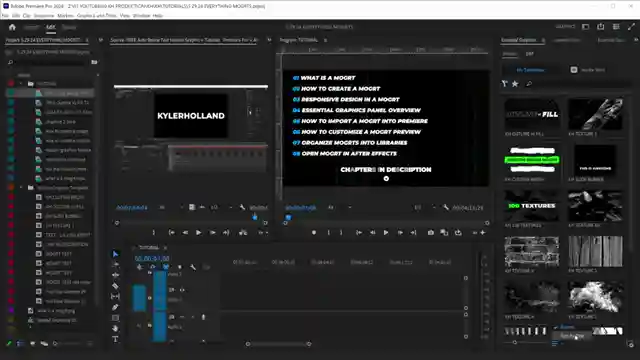
Task: Open Source monitor wrench settings
Action: point(242,207)
